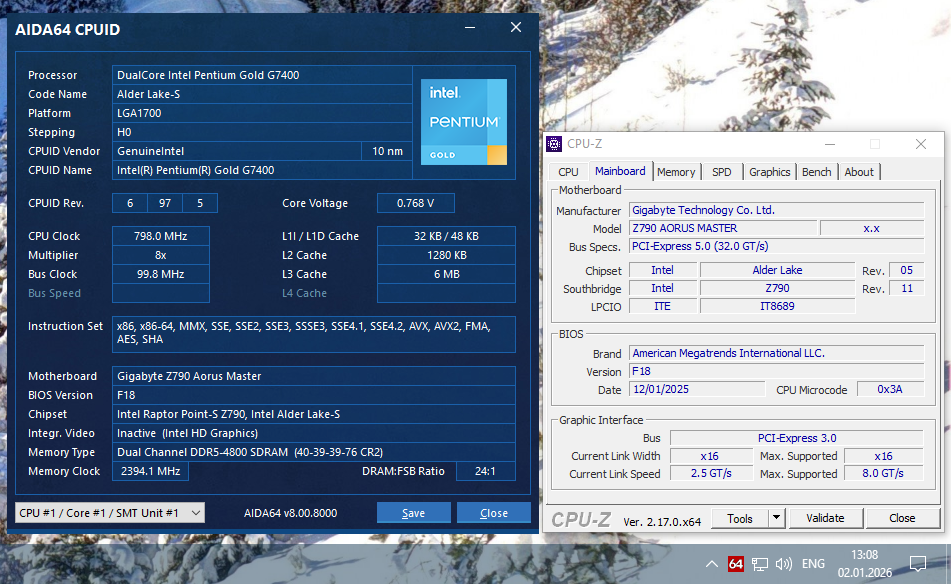Click the Integr. Video value Inactive (Intel HD Graphics)
Image resolution: width=951 pixels, height=584 pixels.
point(314,433)
